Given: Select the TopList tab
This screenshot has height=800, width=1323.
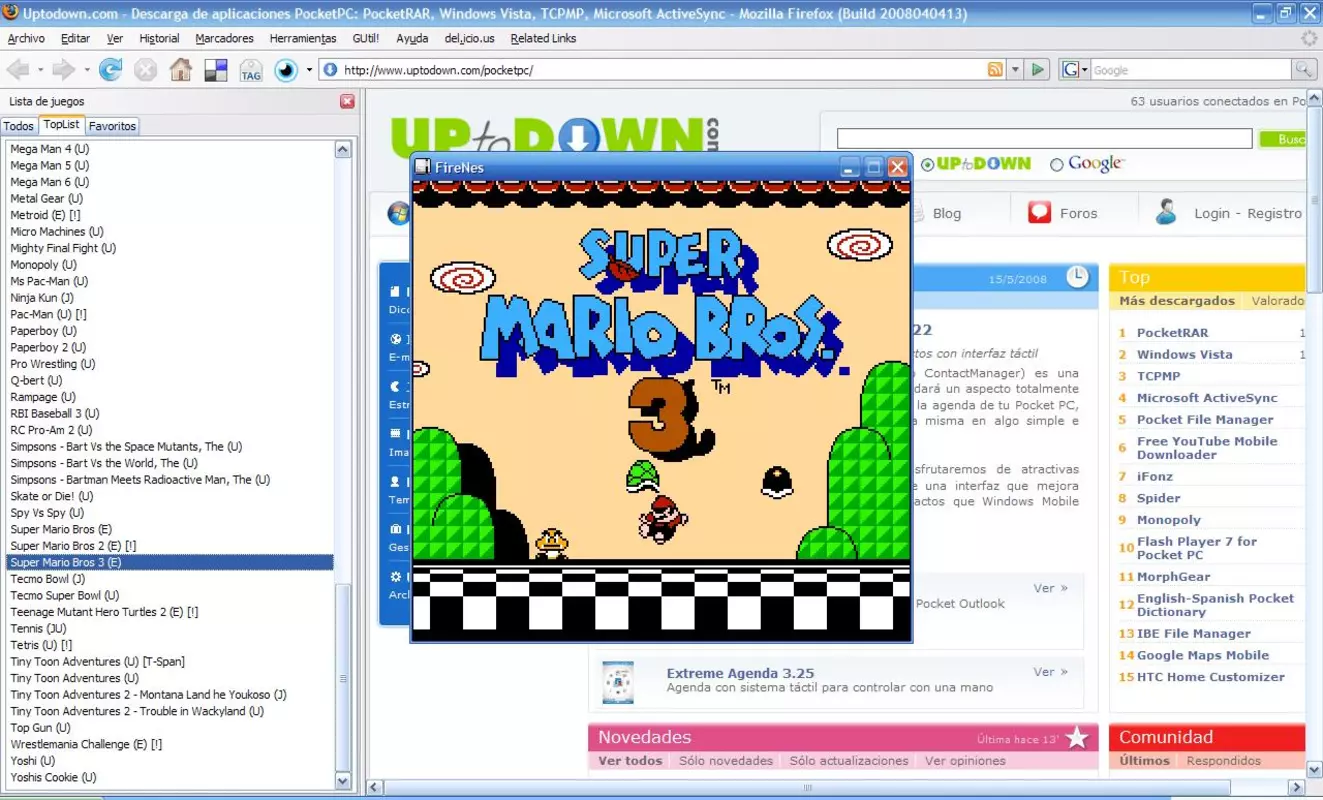Looking at the screenshot, I should click(x=61, y=125).
